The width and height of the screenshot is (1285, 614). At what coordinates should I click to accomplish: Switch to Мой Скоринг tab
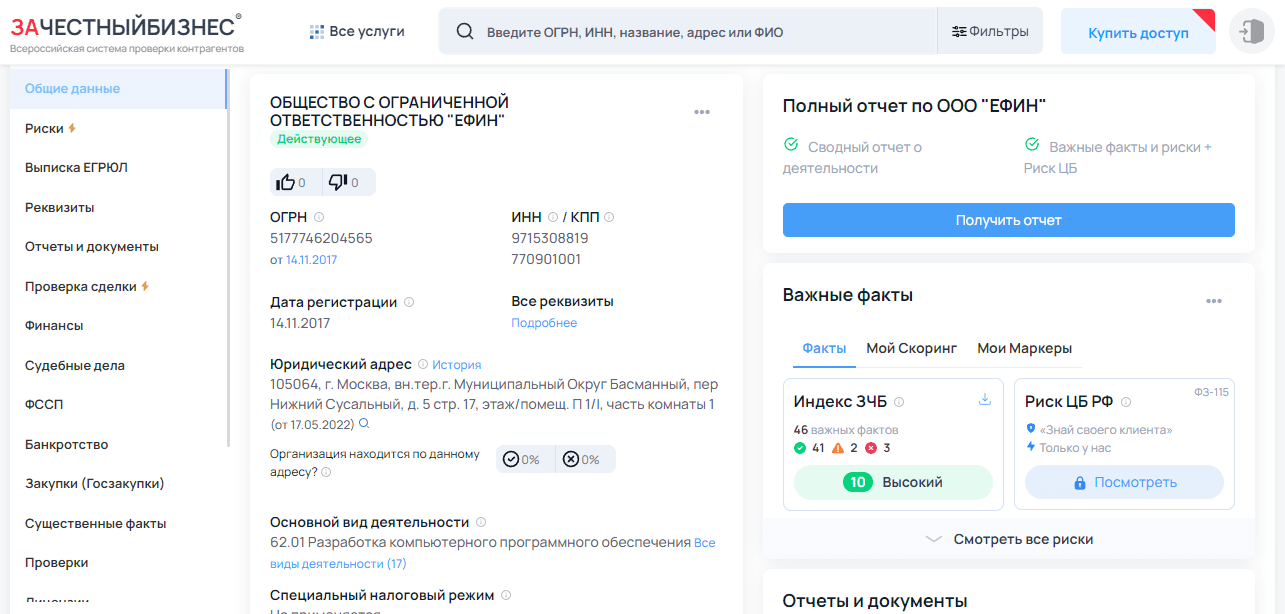(911, 348)
